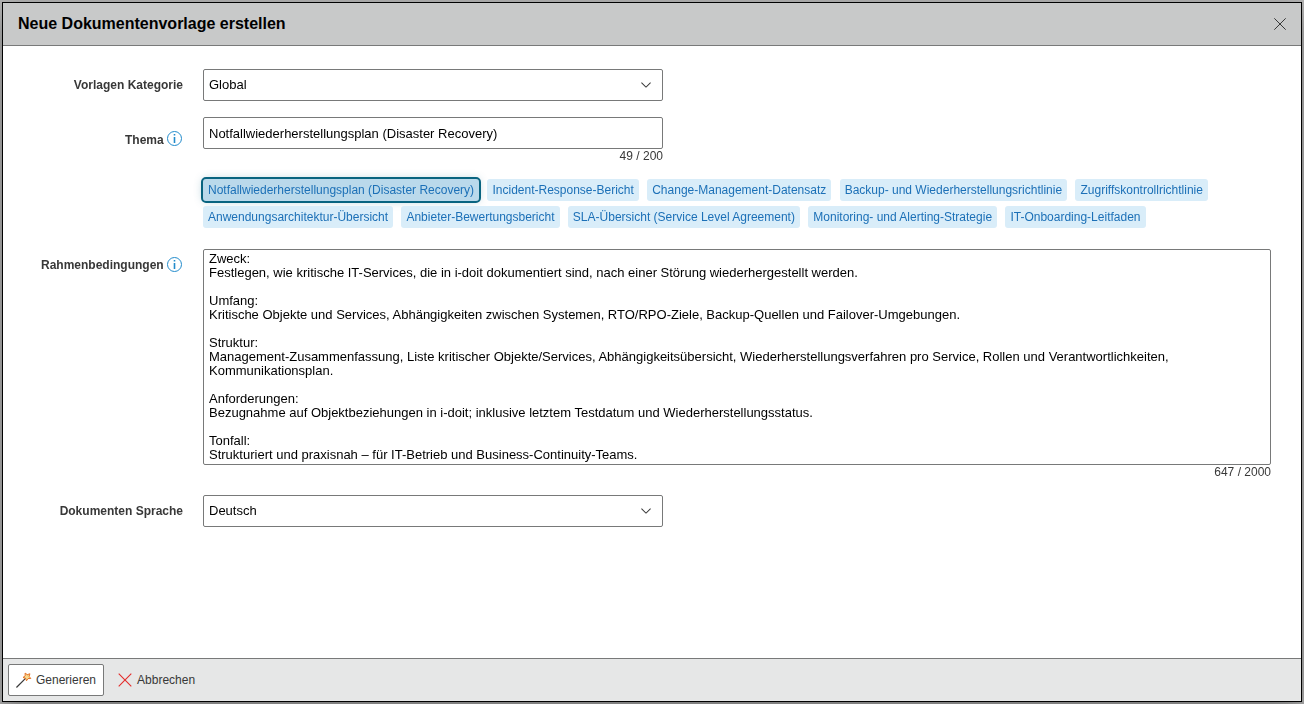The height and width of the screenshot is (704, 1304).
Task: Click the Thema label text
Action: point(144,140)
